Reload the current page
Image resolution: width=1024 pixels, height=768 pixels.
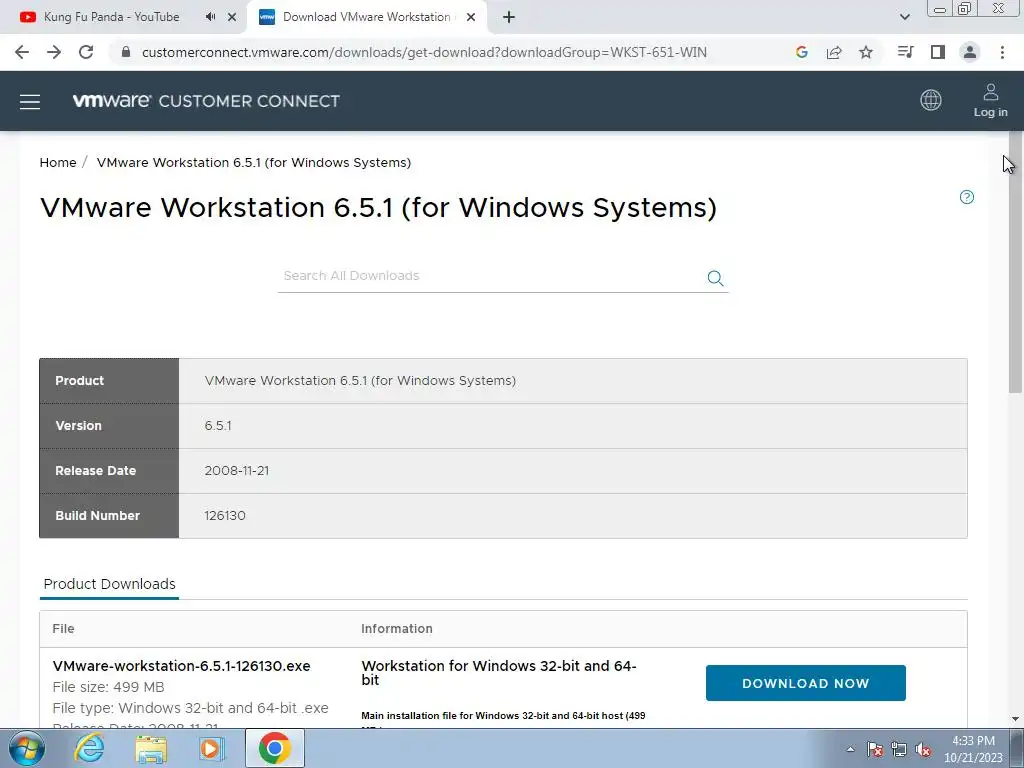click(86, 52)
